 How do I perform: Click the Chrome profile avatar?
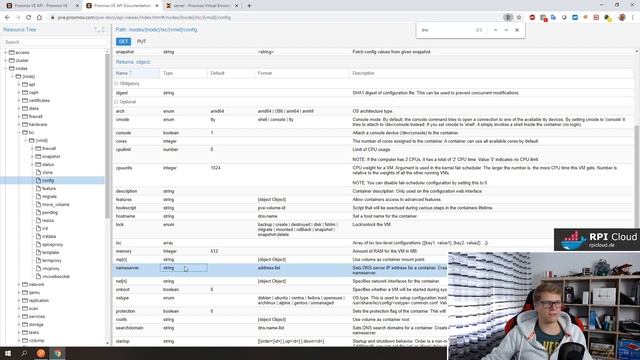tap(622, 18)
